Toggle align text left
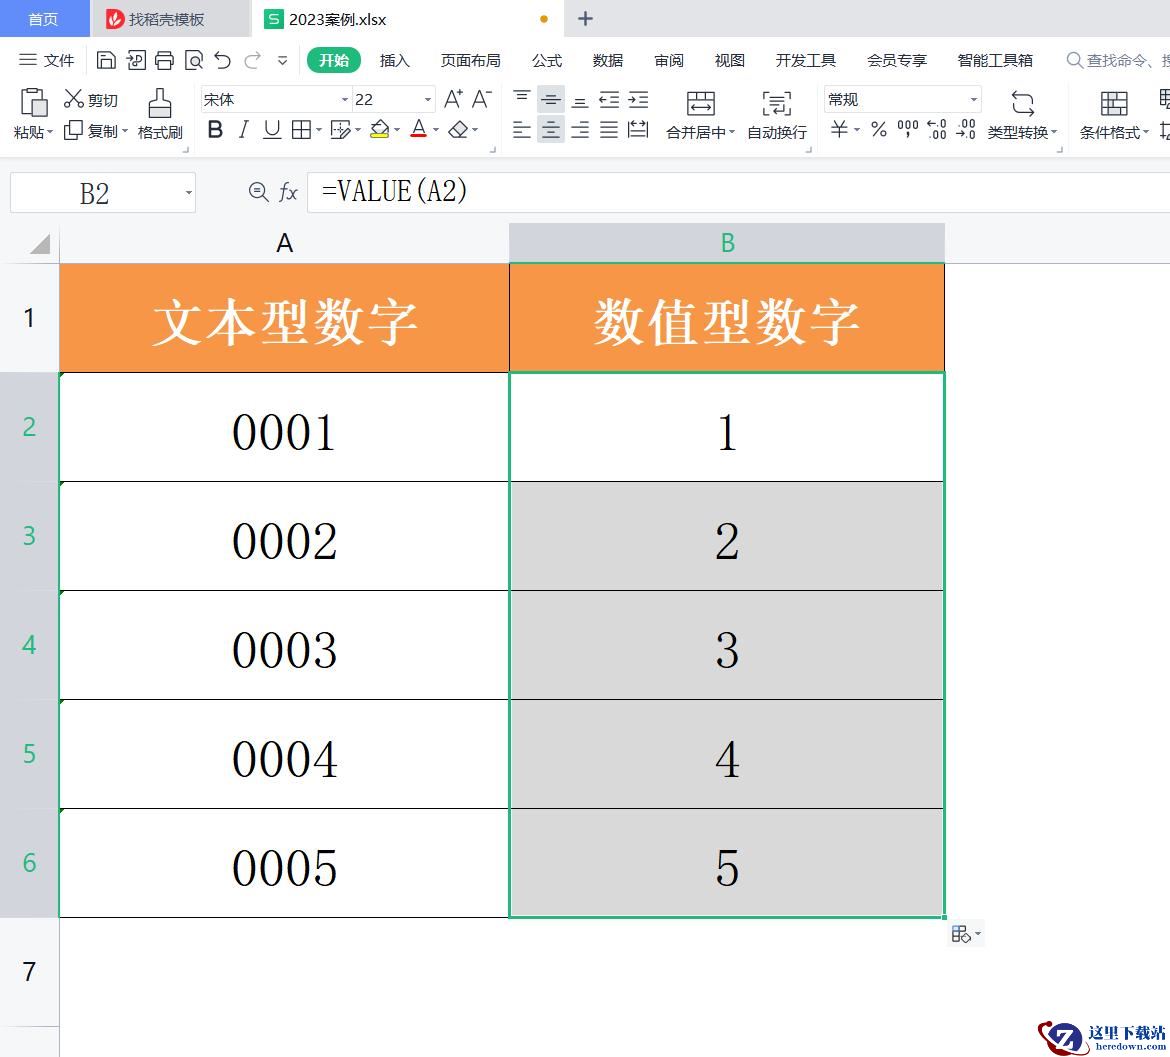 tap(522, 130)
